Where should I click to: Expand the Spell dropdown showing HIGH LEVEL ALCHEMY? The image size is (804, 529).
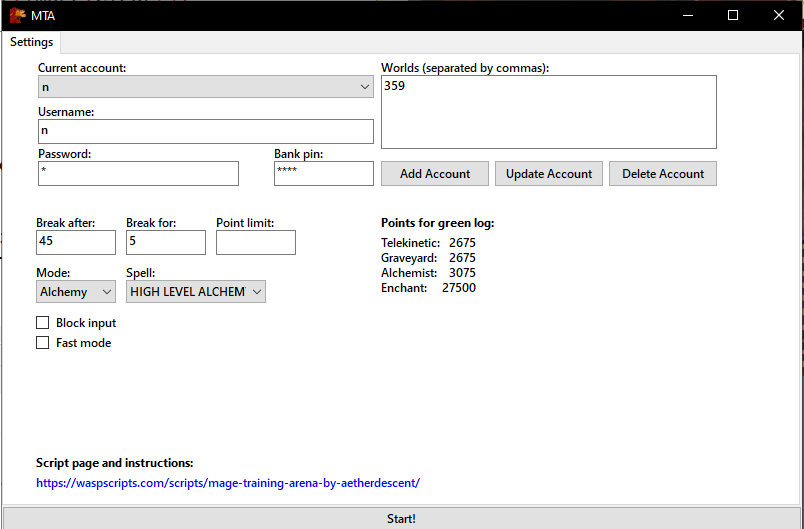(x=196, y=292)
